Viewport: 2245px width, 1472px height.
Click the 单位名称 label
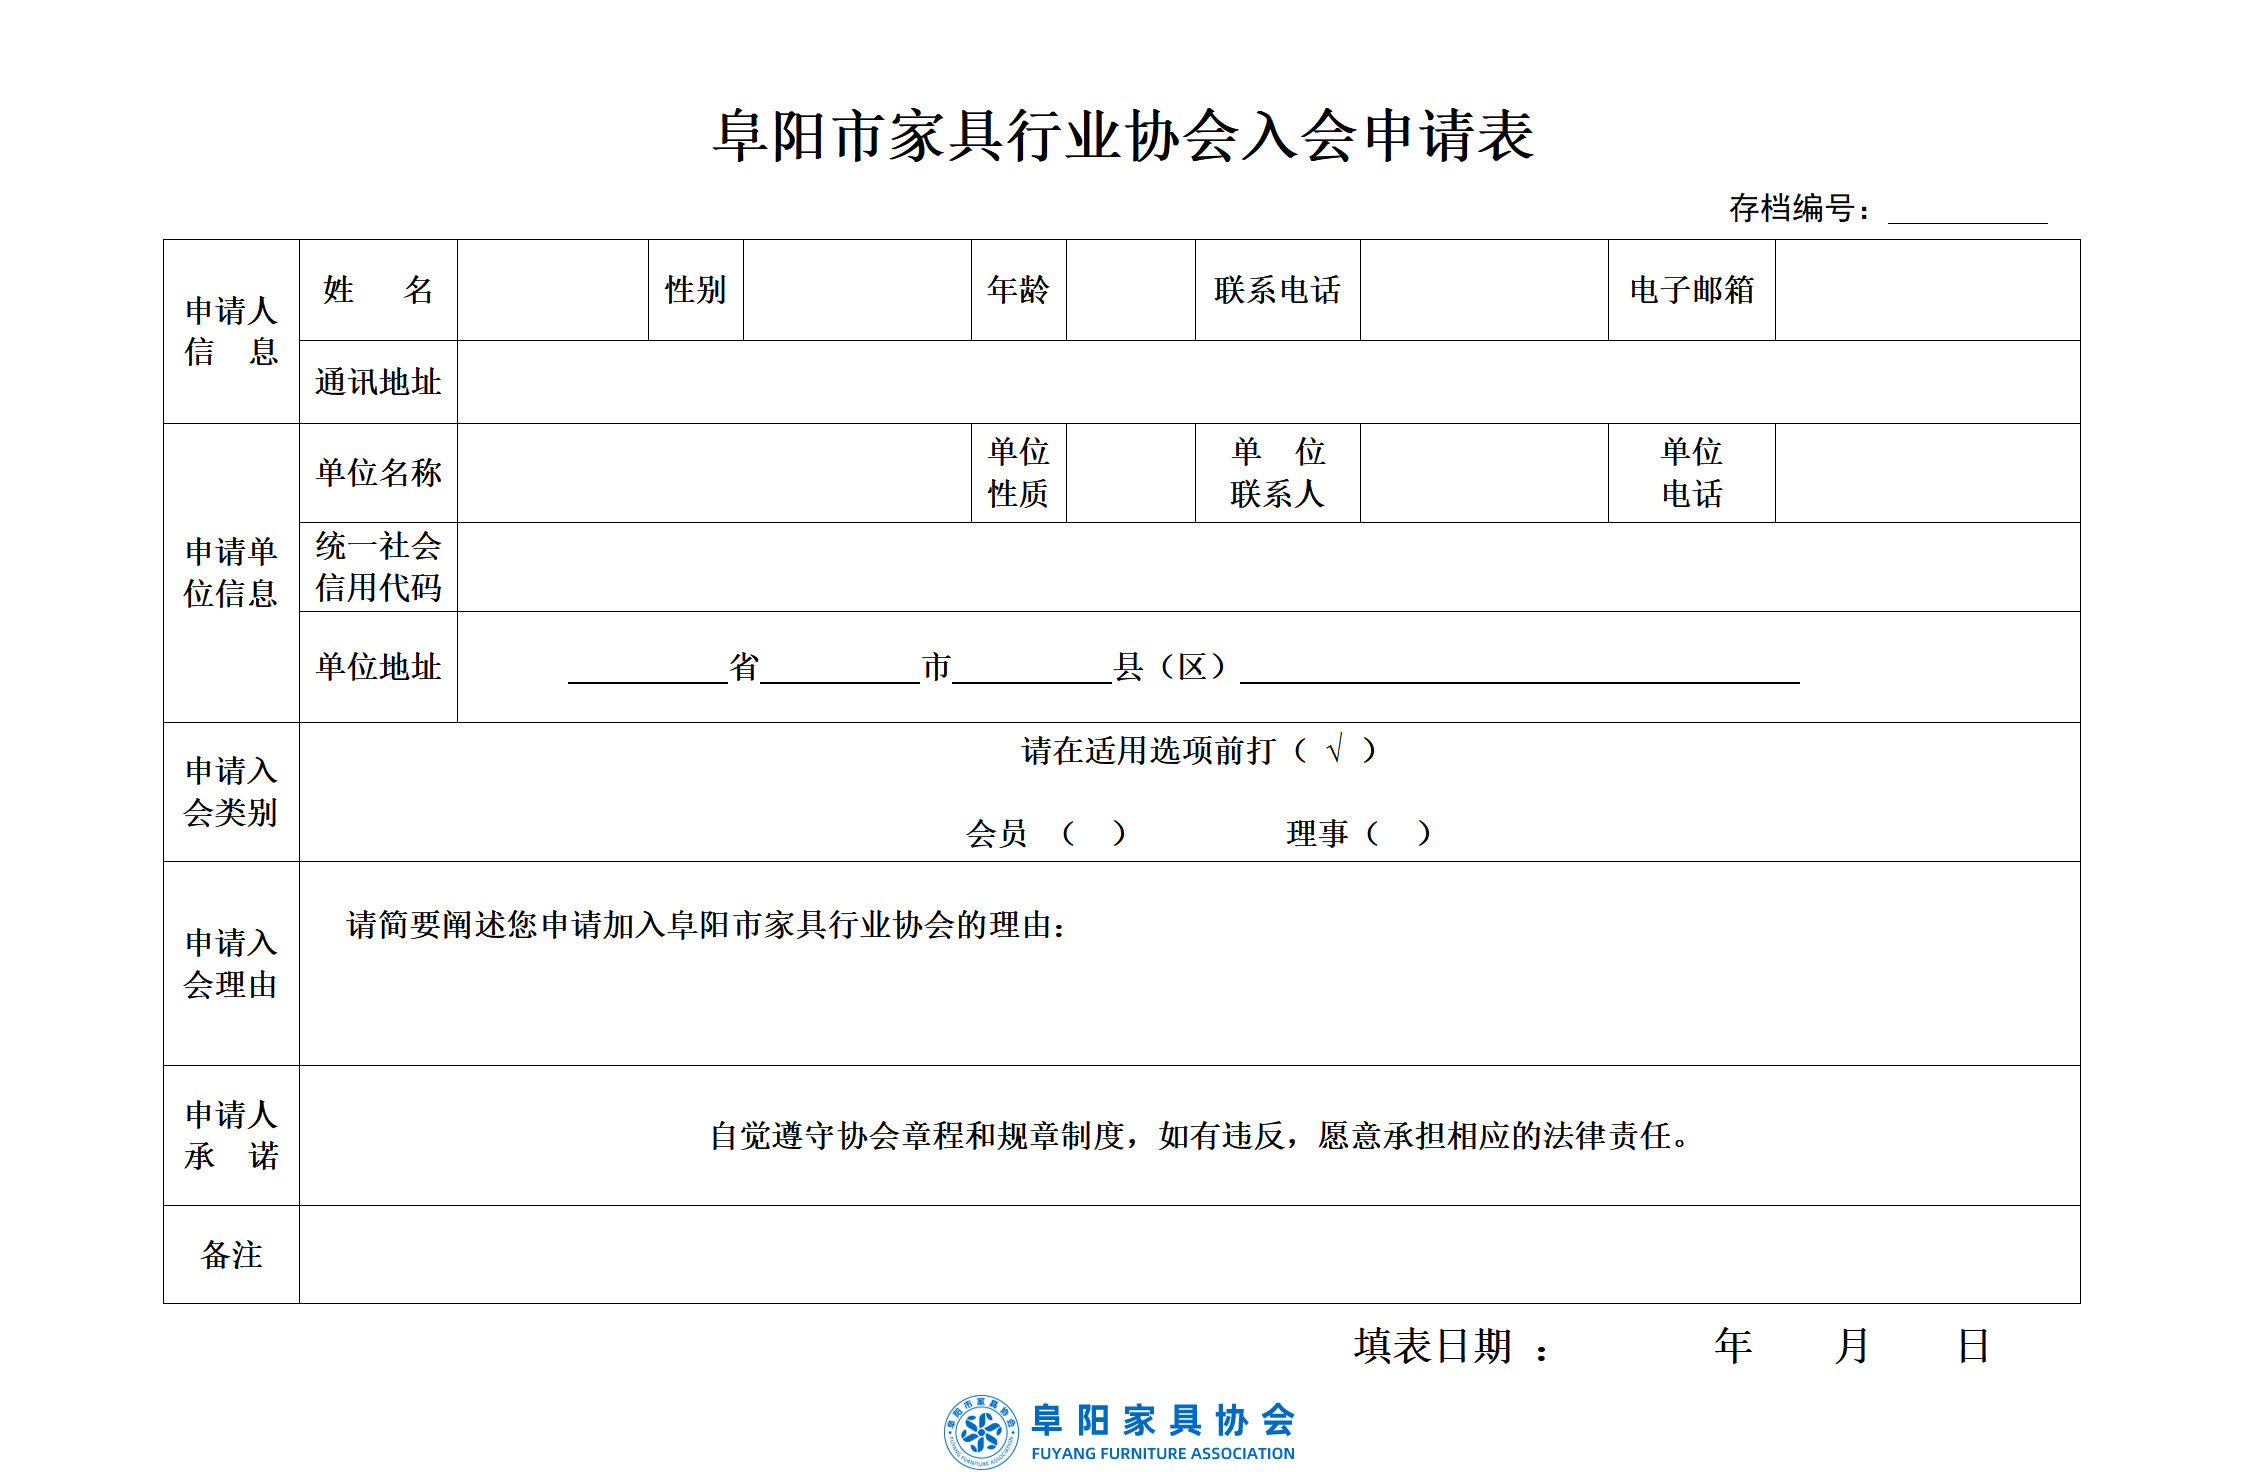tap(378, 473)
